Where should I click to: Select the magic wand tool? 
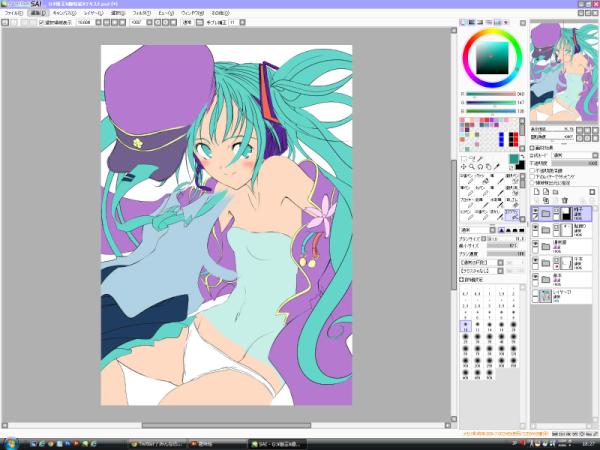(x=480, y=158)
